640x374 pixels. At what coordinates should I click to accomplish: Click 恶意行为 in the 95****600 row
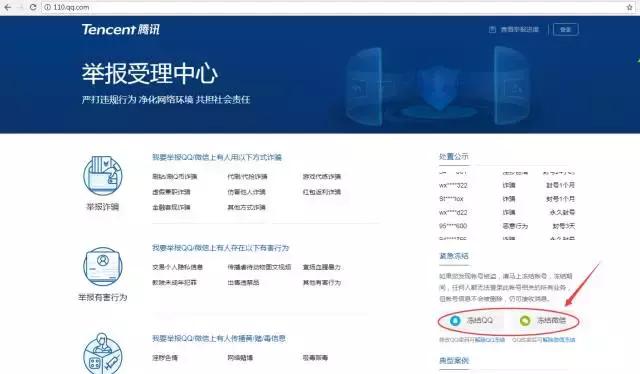tap(515, 226)
